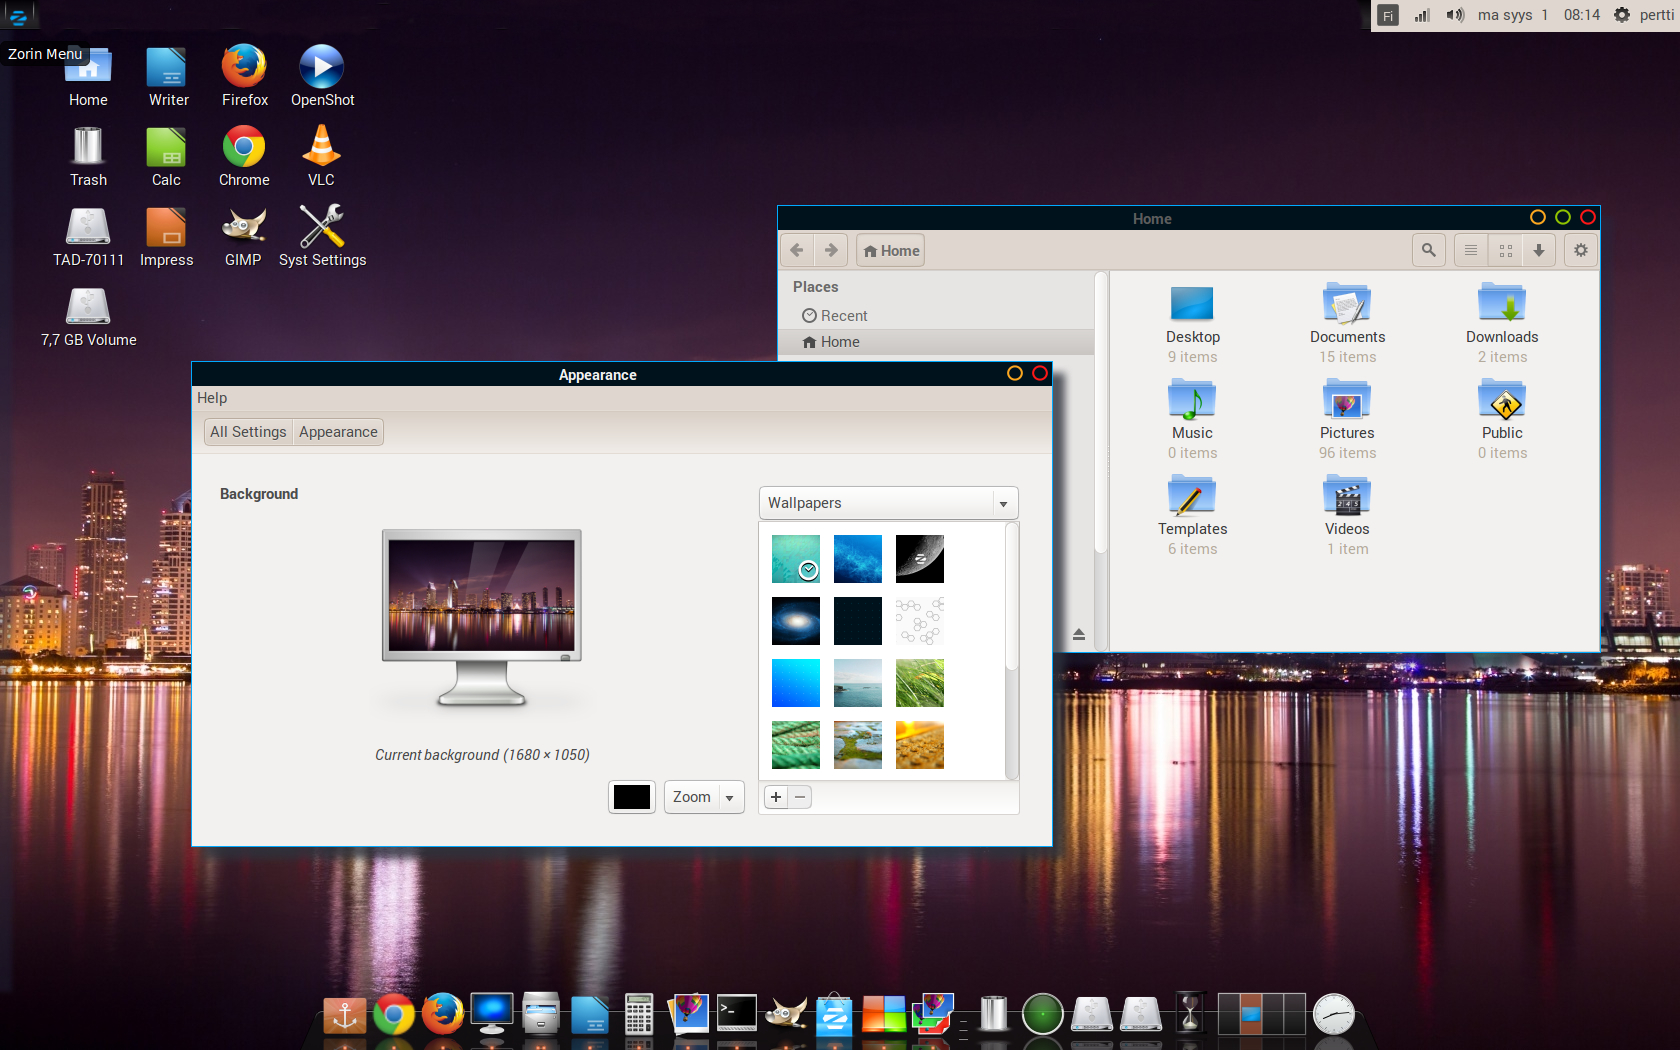Click the volume icon in system tray
Viewport: 1680px width, 1050px height.
point(1455,15)
